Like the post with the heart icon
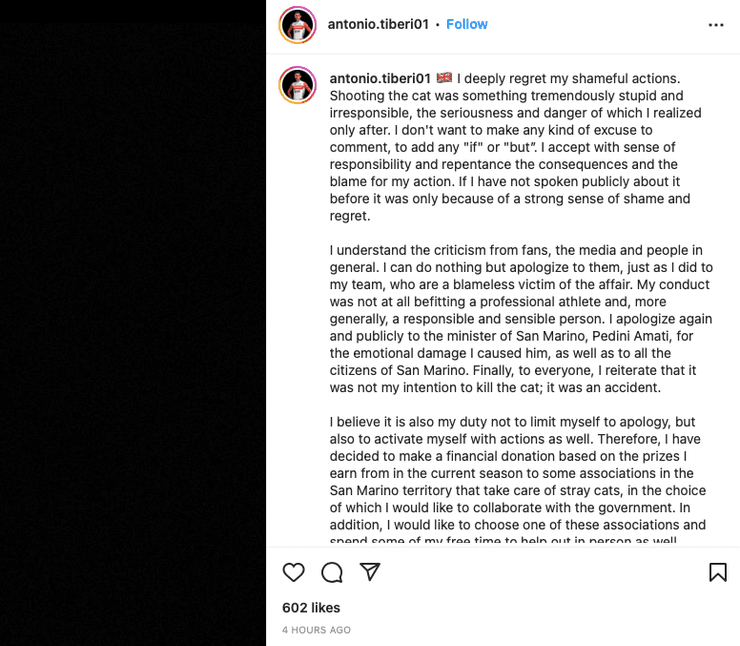Screen dimensions: 740x646 click(x=293, y=572)
